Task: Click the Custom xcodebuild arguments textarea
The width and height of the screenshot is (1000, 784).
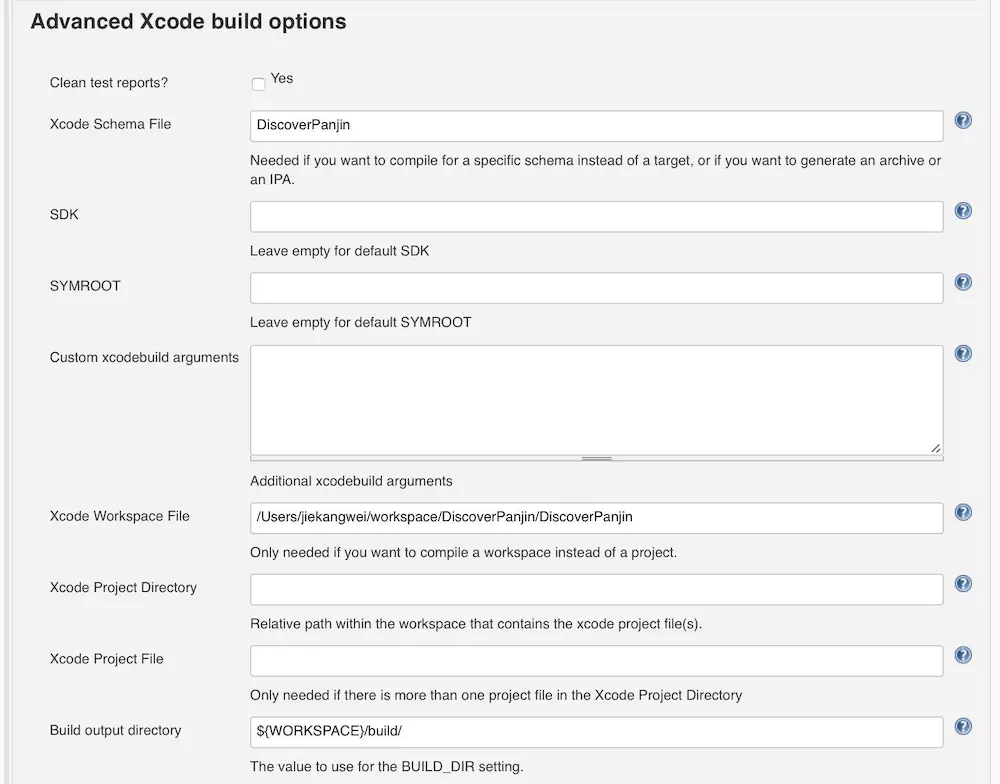Action: 596,400
